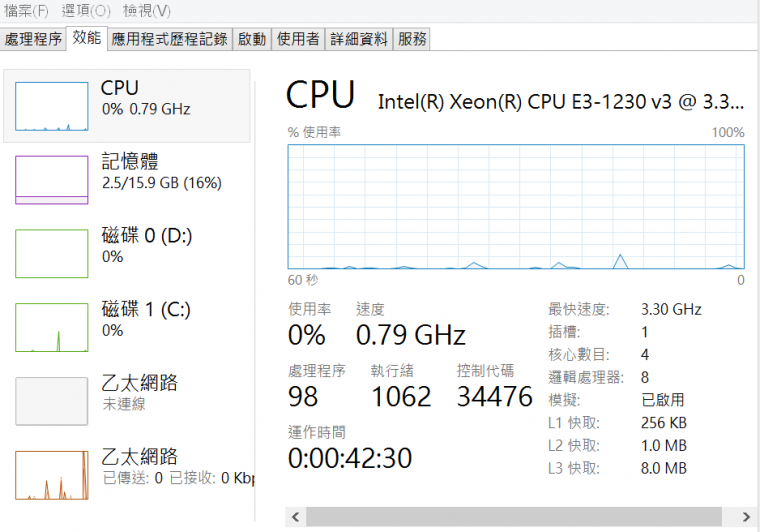The image size is (760, 532).
Task: Click the 效能 tab
Action: point(87,38)
